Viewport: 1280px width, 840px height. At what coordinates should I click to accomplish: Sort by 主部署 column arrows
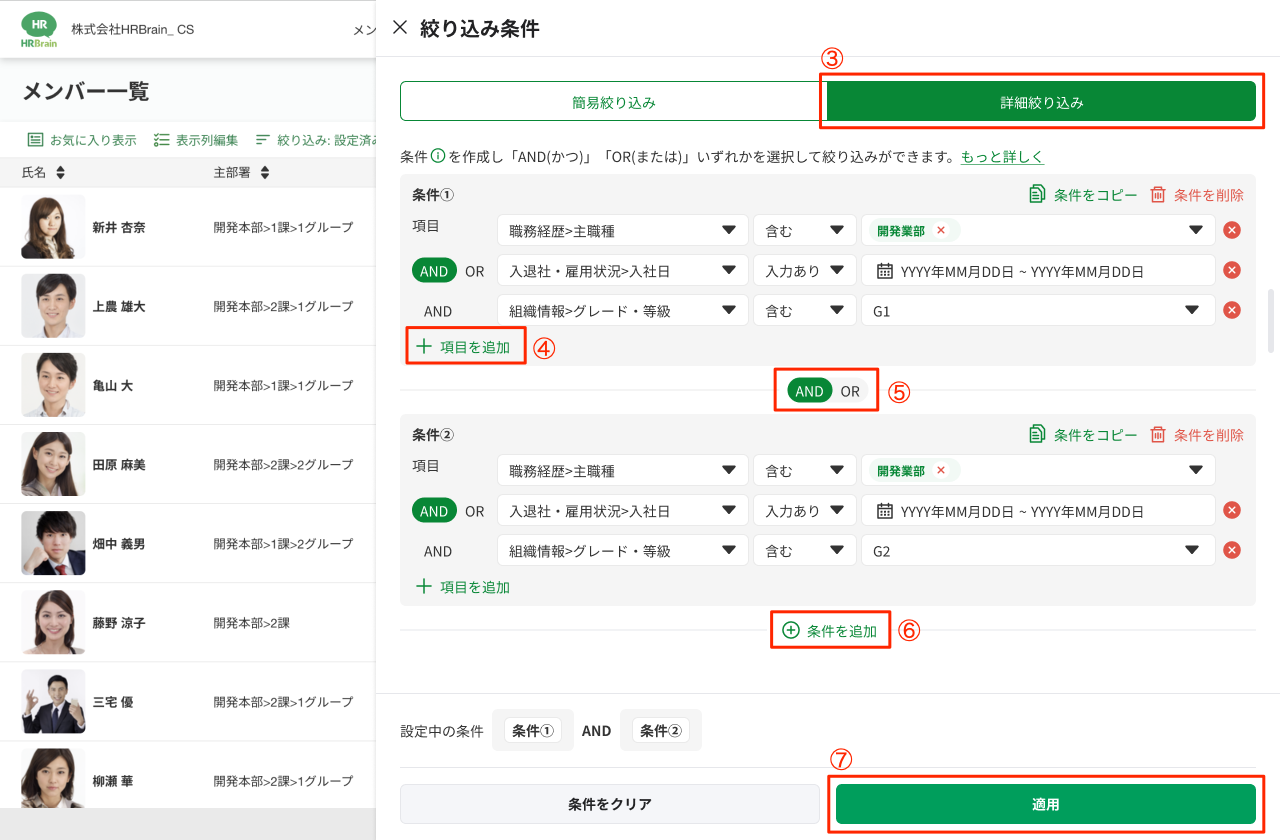click(265, 173)
